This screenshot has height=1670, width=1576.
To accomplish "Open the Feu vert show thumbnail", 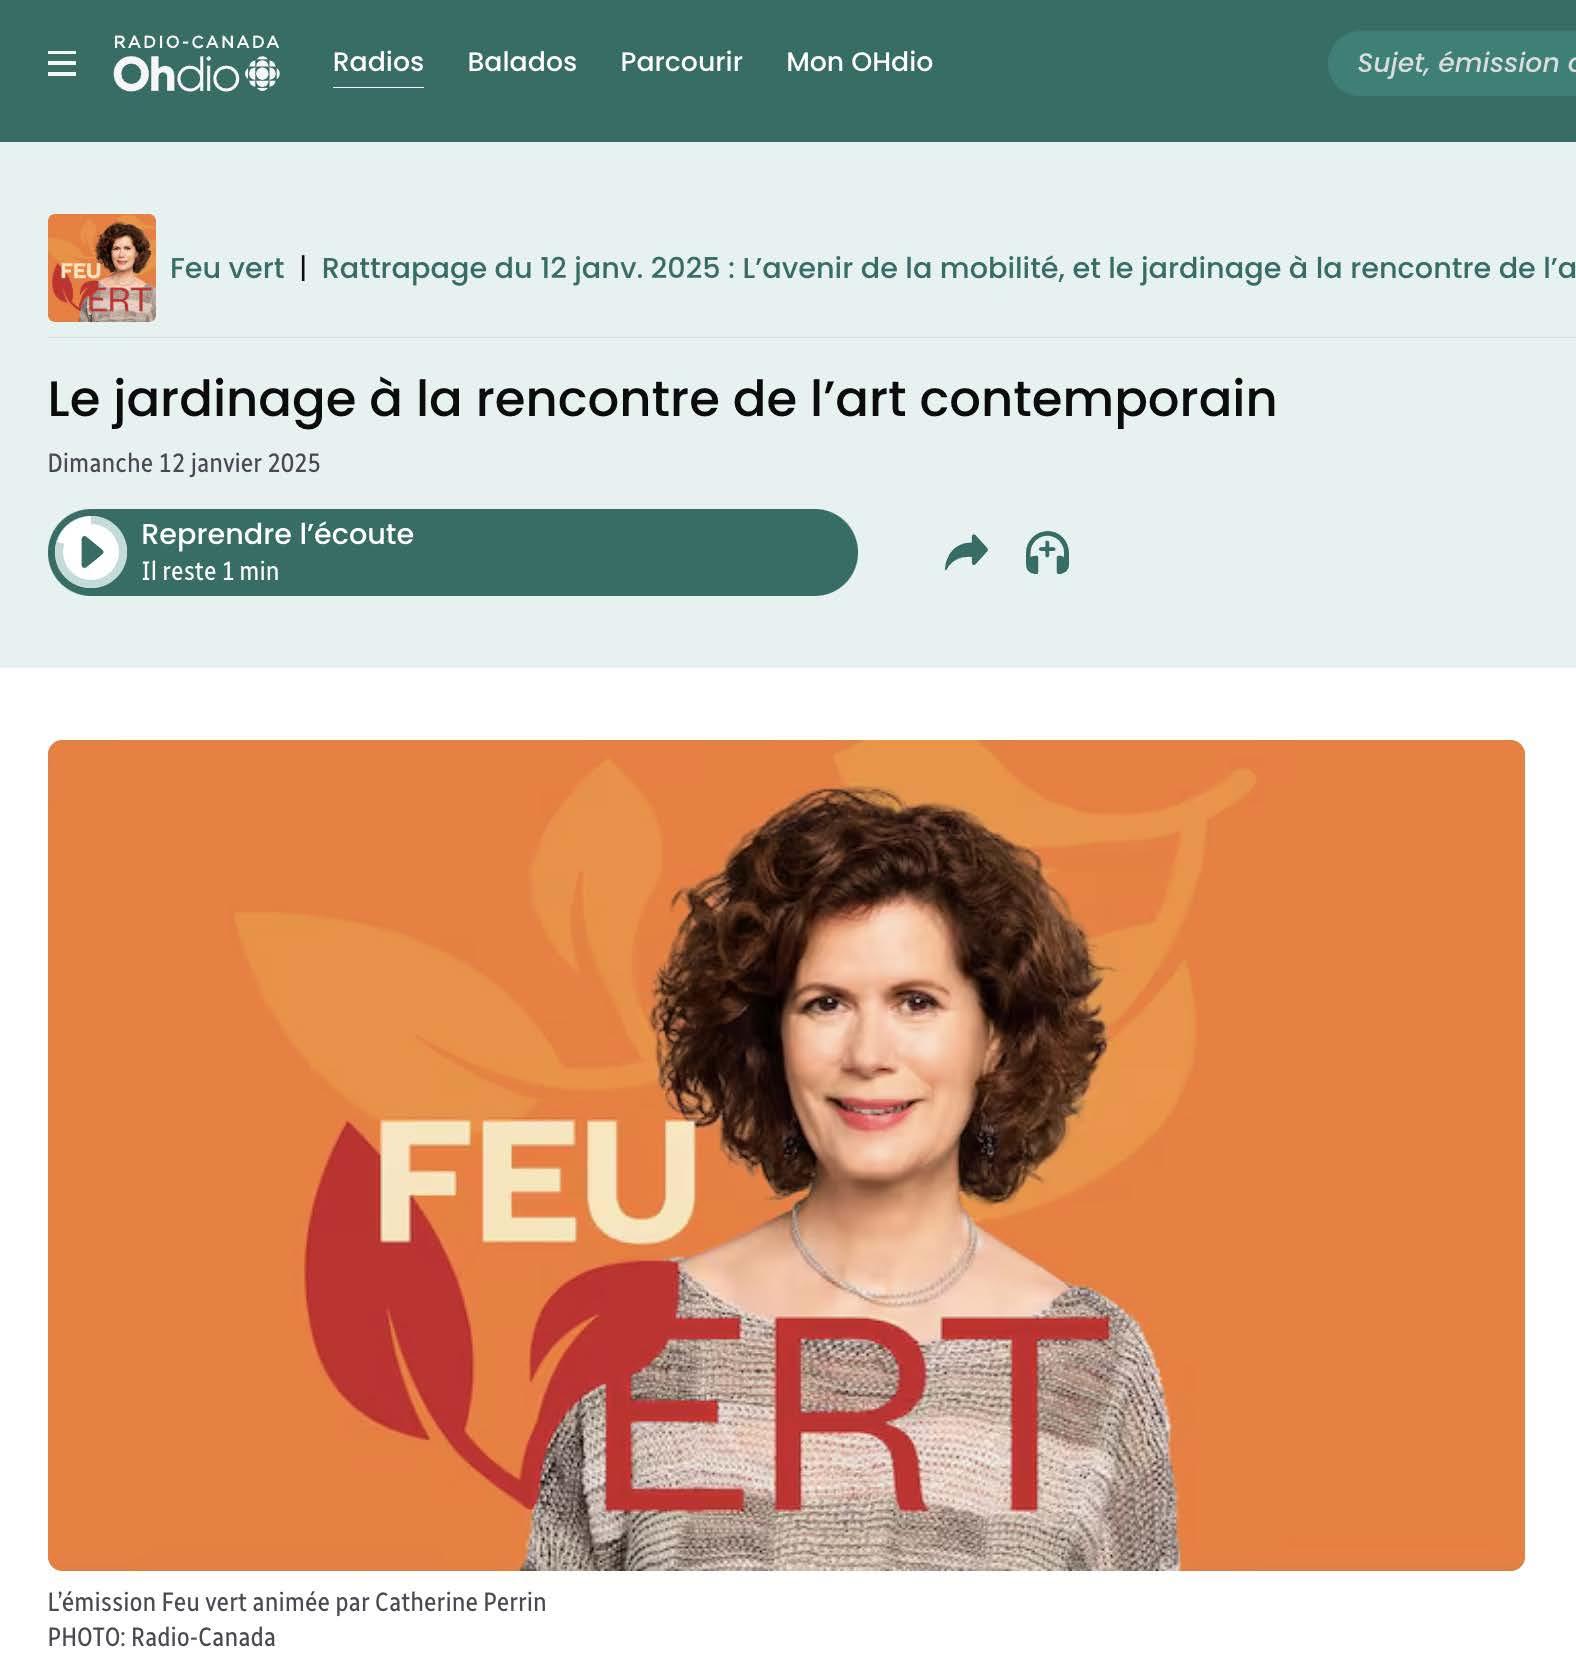I will pyautogui.click(x=102, y=268).
